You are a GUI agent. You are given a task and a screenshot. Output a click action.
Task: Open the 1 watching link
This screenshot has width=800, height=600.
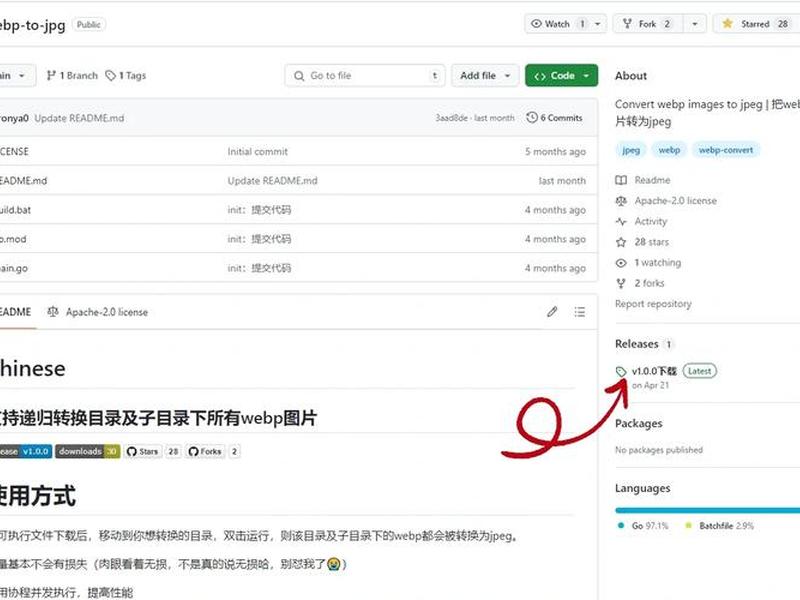pos(658,263)
